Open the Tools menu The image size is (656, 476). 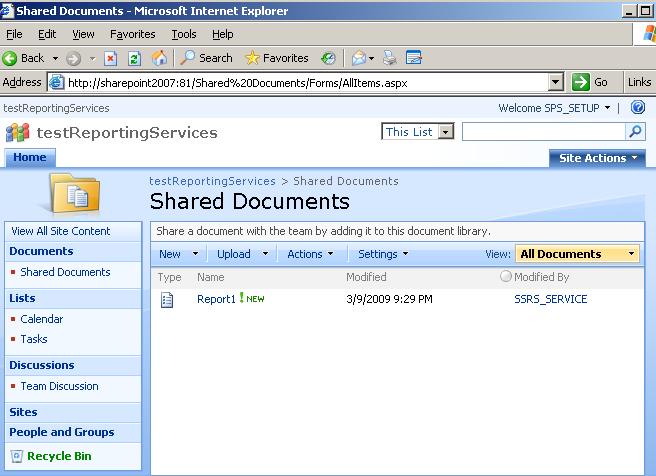click(184, 34)
